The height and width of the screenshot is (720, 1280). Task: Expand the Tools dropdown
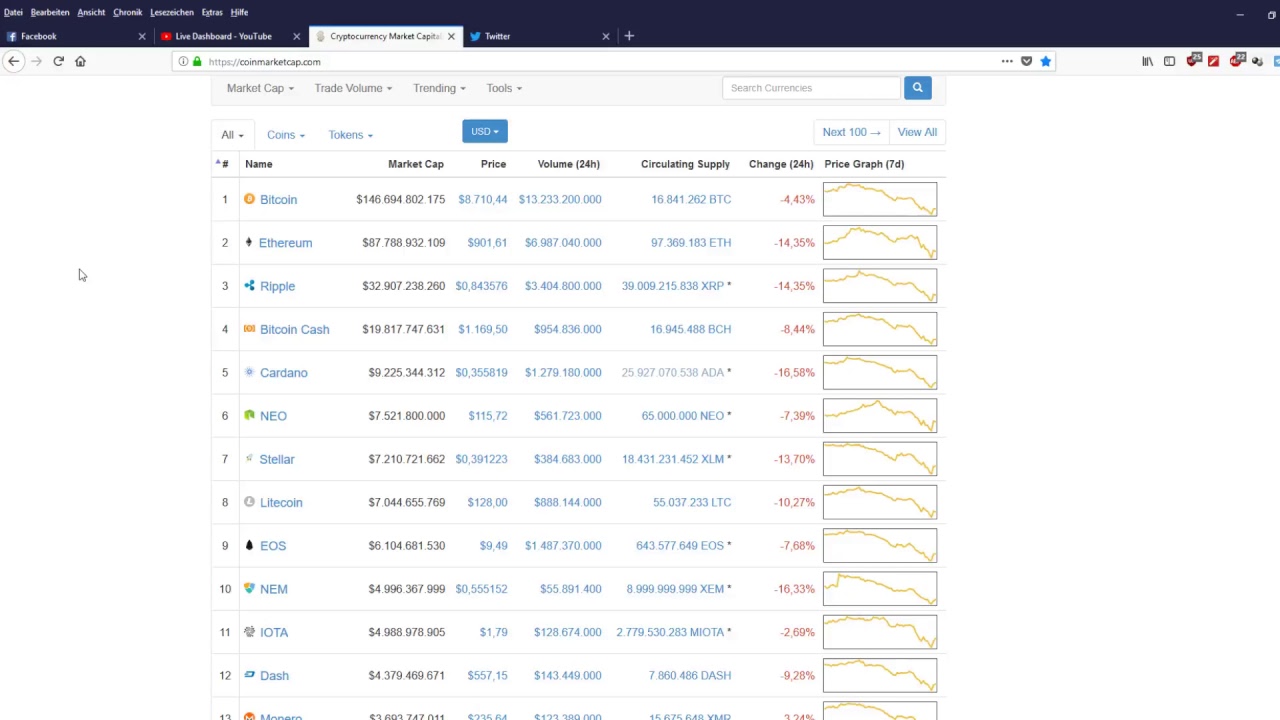504,88
